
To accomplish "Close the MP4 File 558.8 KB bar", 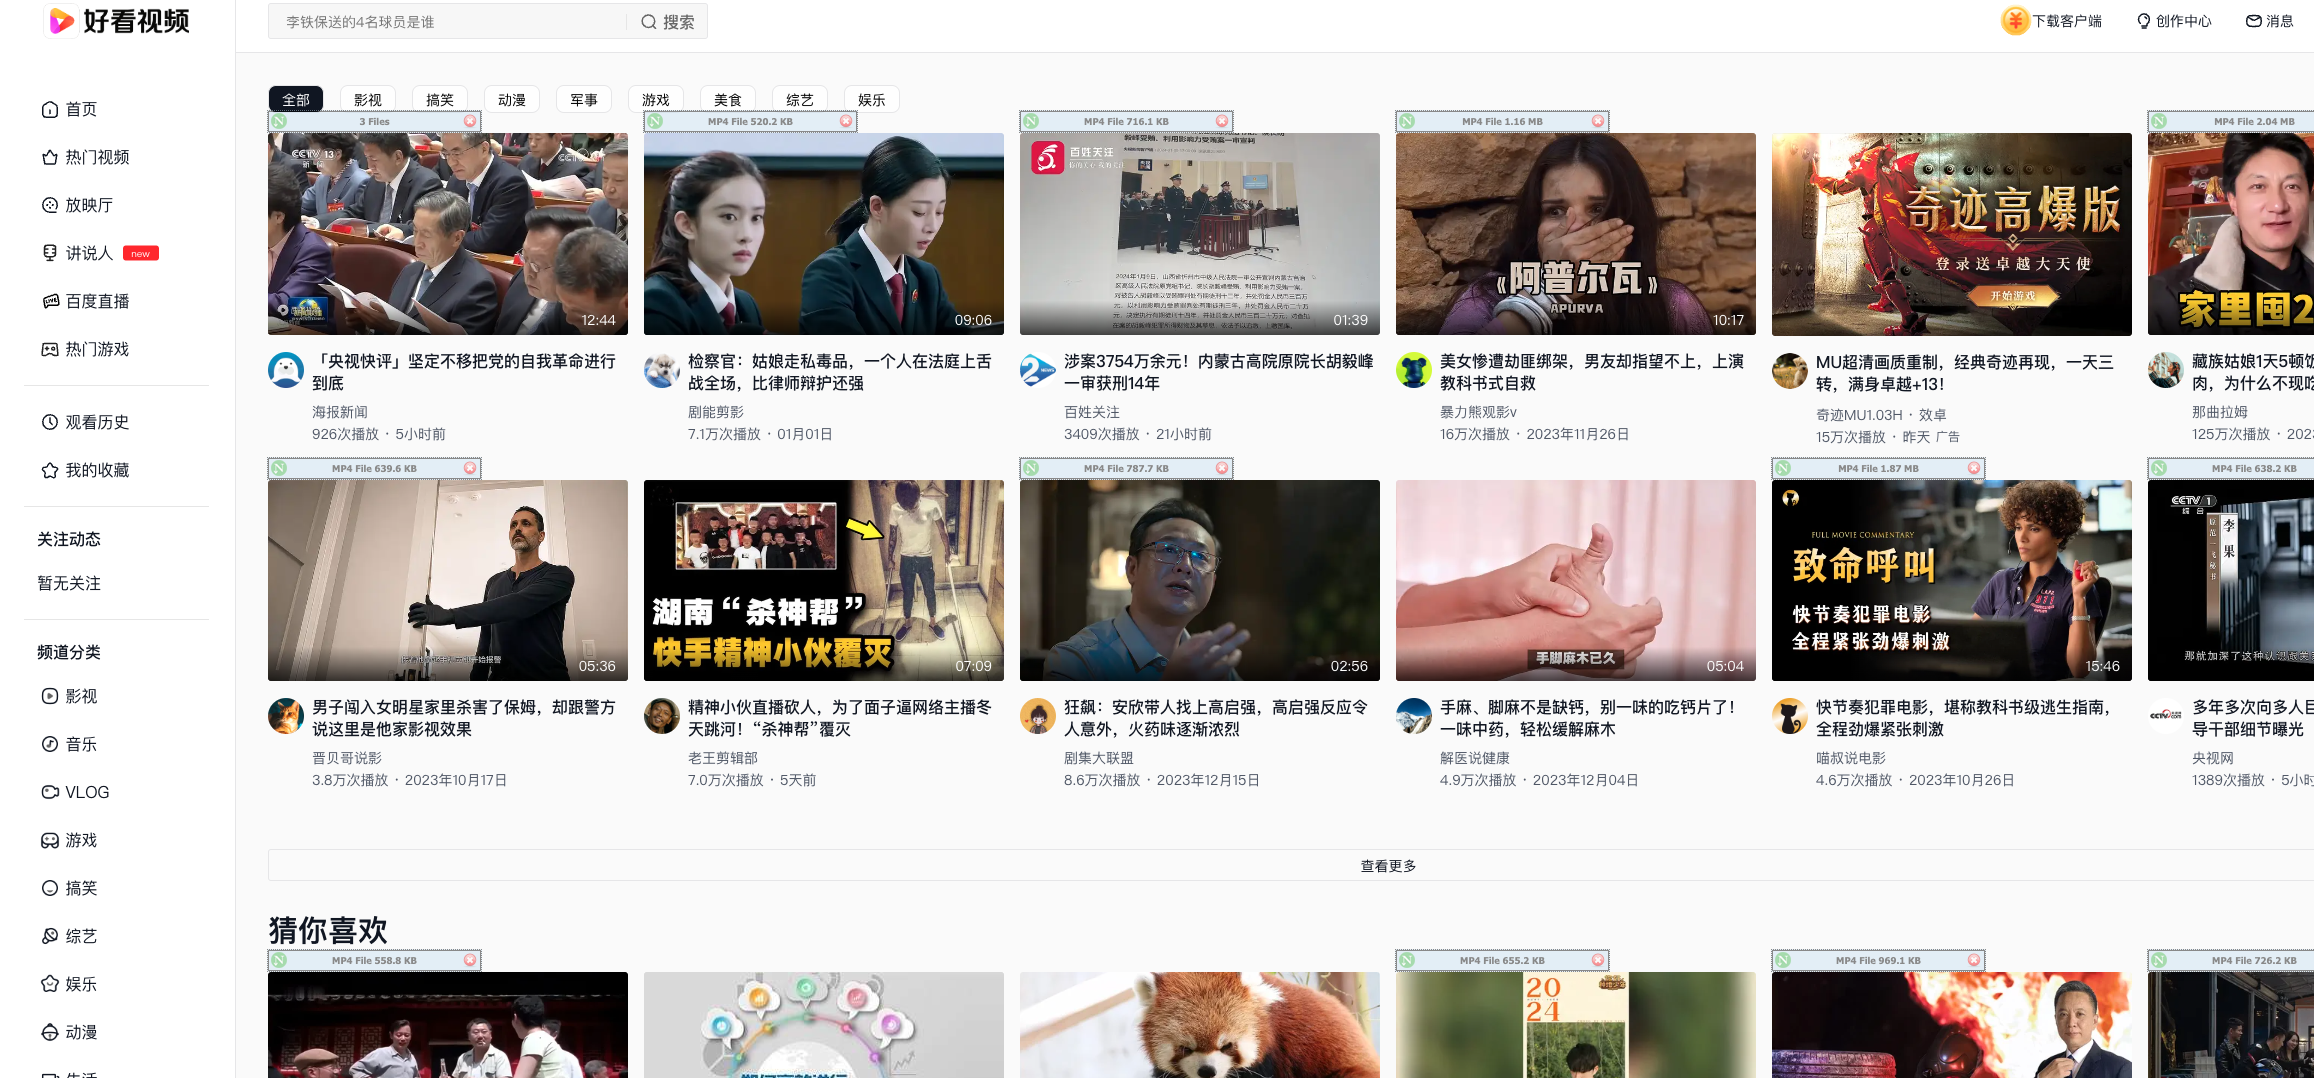I will [470, 960].
